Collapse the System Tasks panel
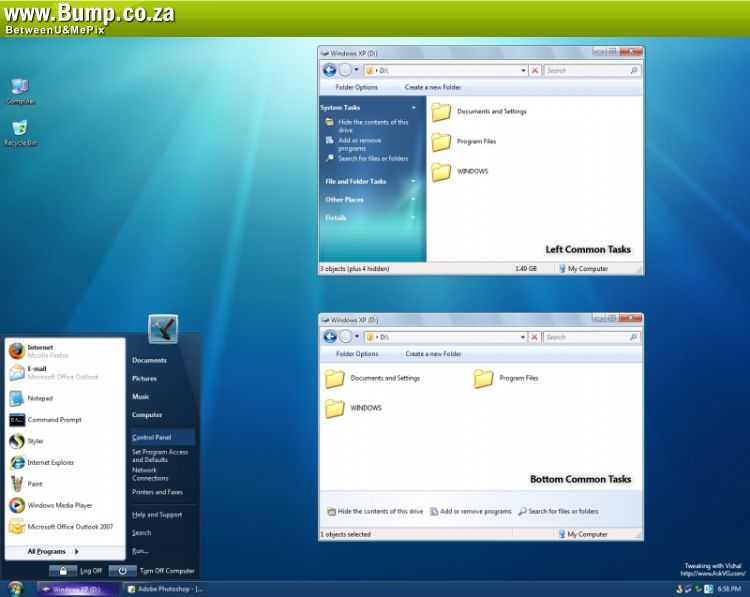 (413, 107)
